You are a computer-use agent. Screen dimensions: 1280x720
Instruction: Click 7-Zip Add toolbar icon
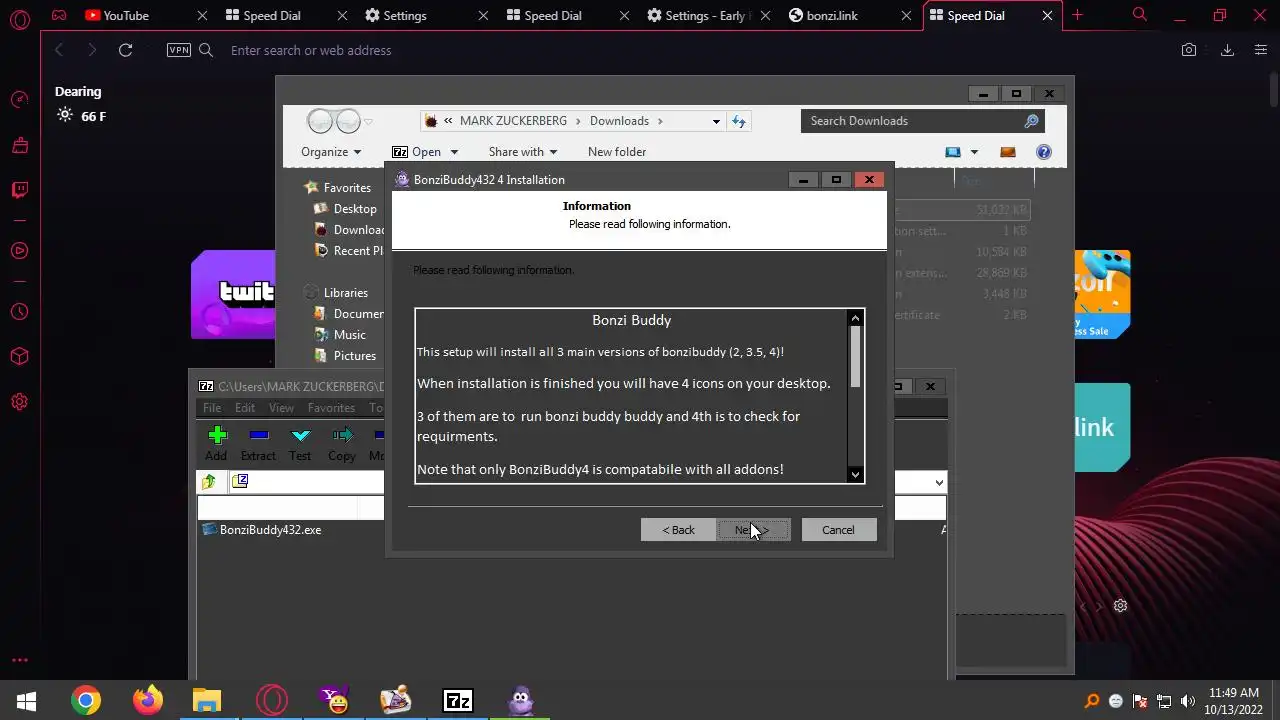point(216,443)
